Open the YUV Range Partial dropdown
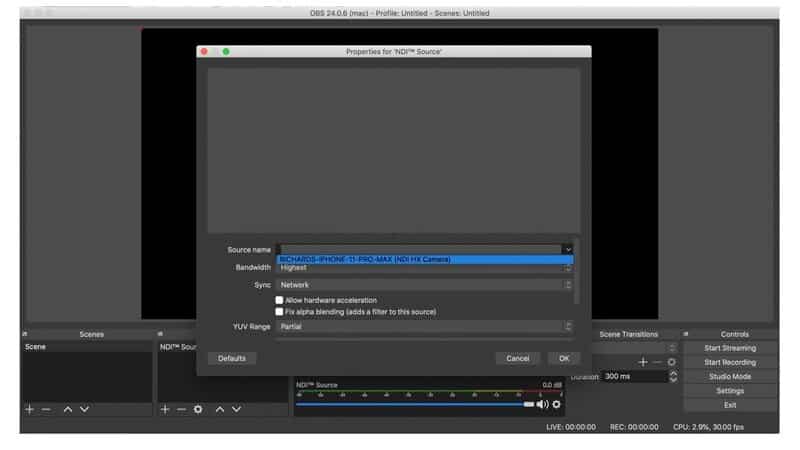 [424, 327]
